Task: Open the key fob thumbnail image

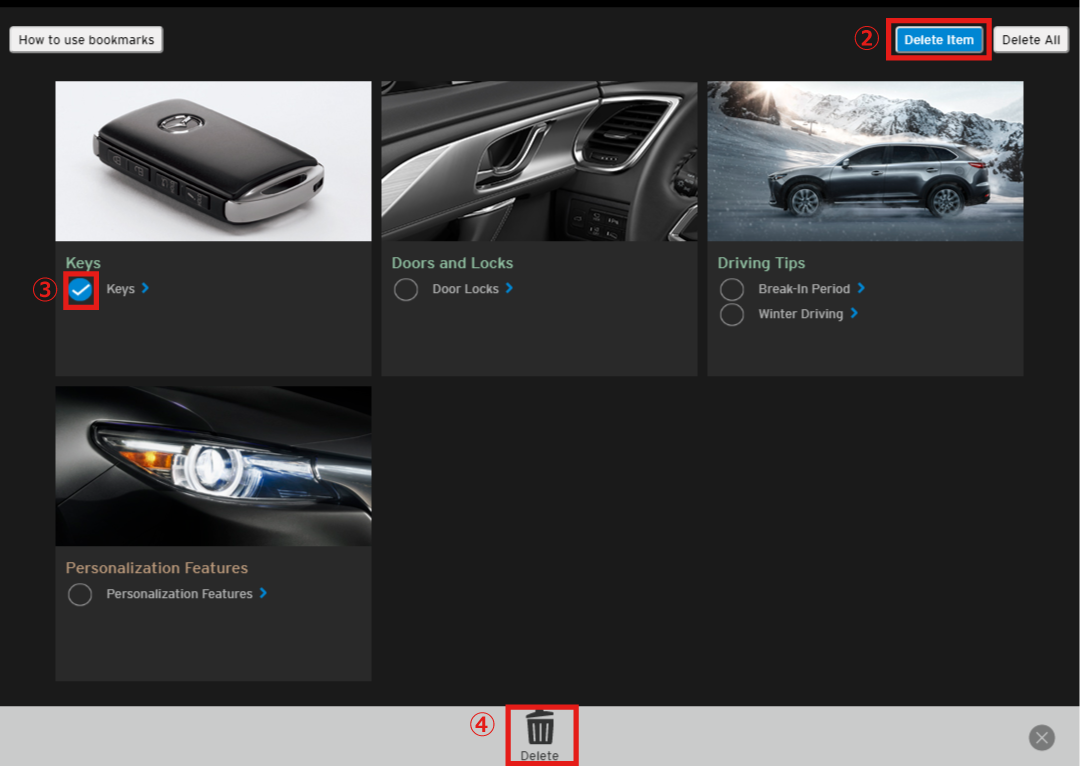Action: point(213,161)
